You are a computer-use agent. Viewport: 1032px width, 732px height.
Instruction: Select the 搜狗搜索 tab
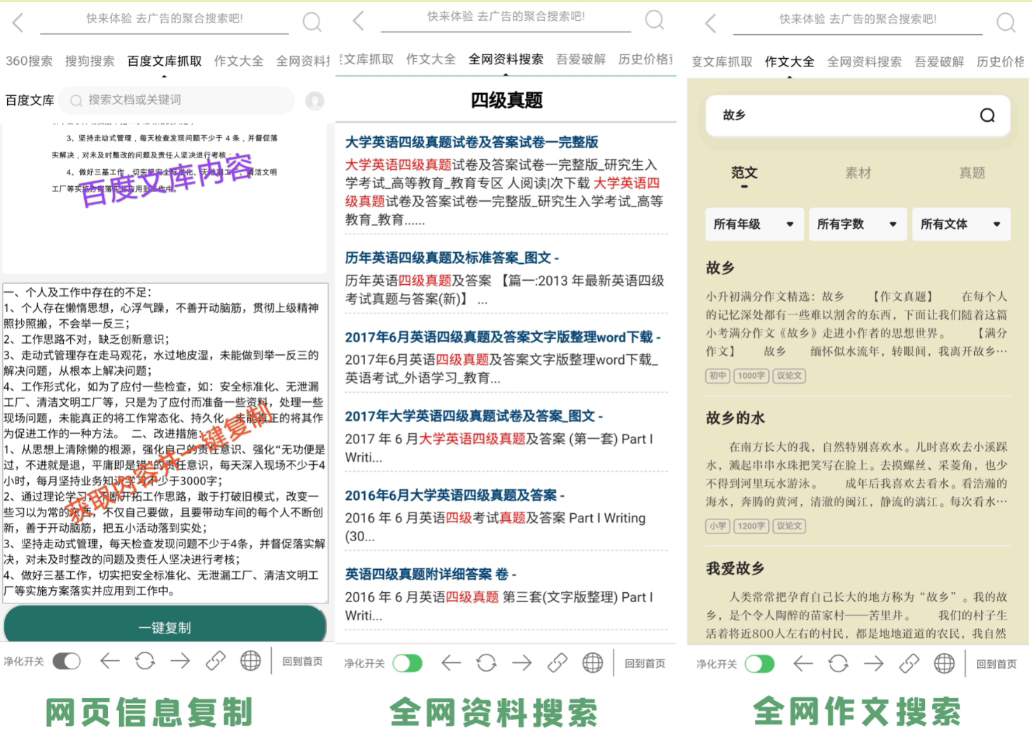click(90, 61)
